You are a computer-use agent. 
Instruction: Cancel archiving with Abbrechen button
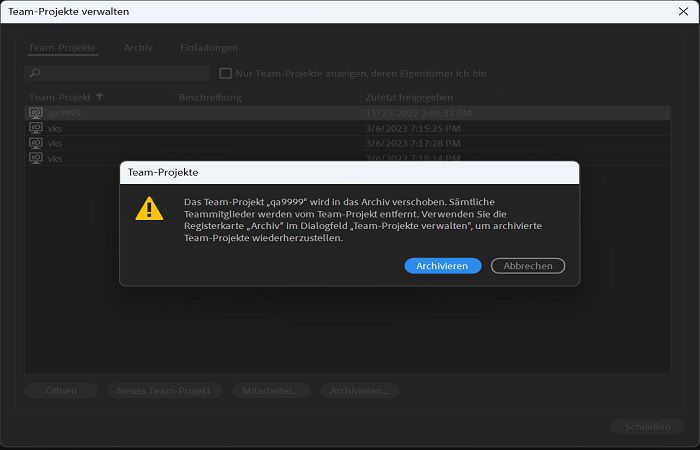click(528, 266)
